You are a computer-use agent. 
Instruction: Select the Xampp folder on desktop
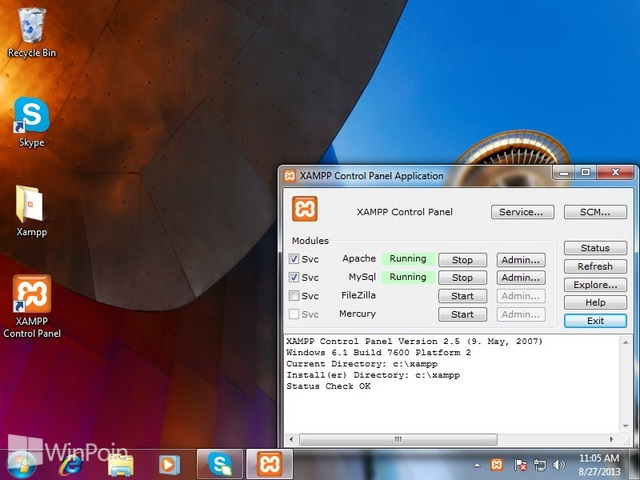(31, 211)
